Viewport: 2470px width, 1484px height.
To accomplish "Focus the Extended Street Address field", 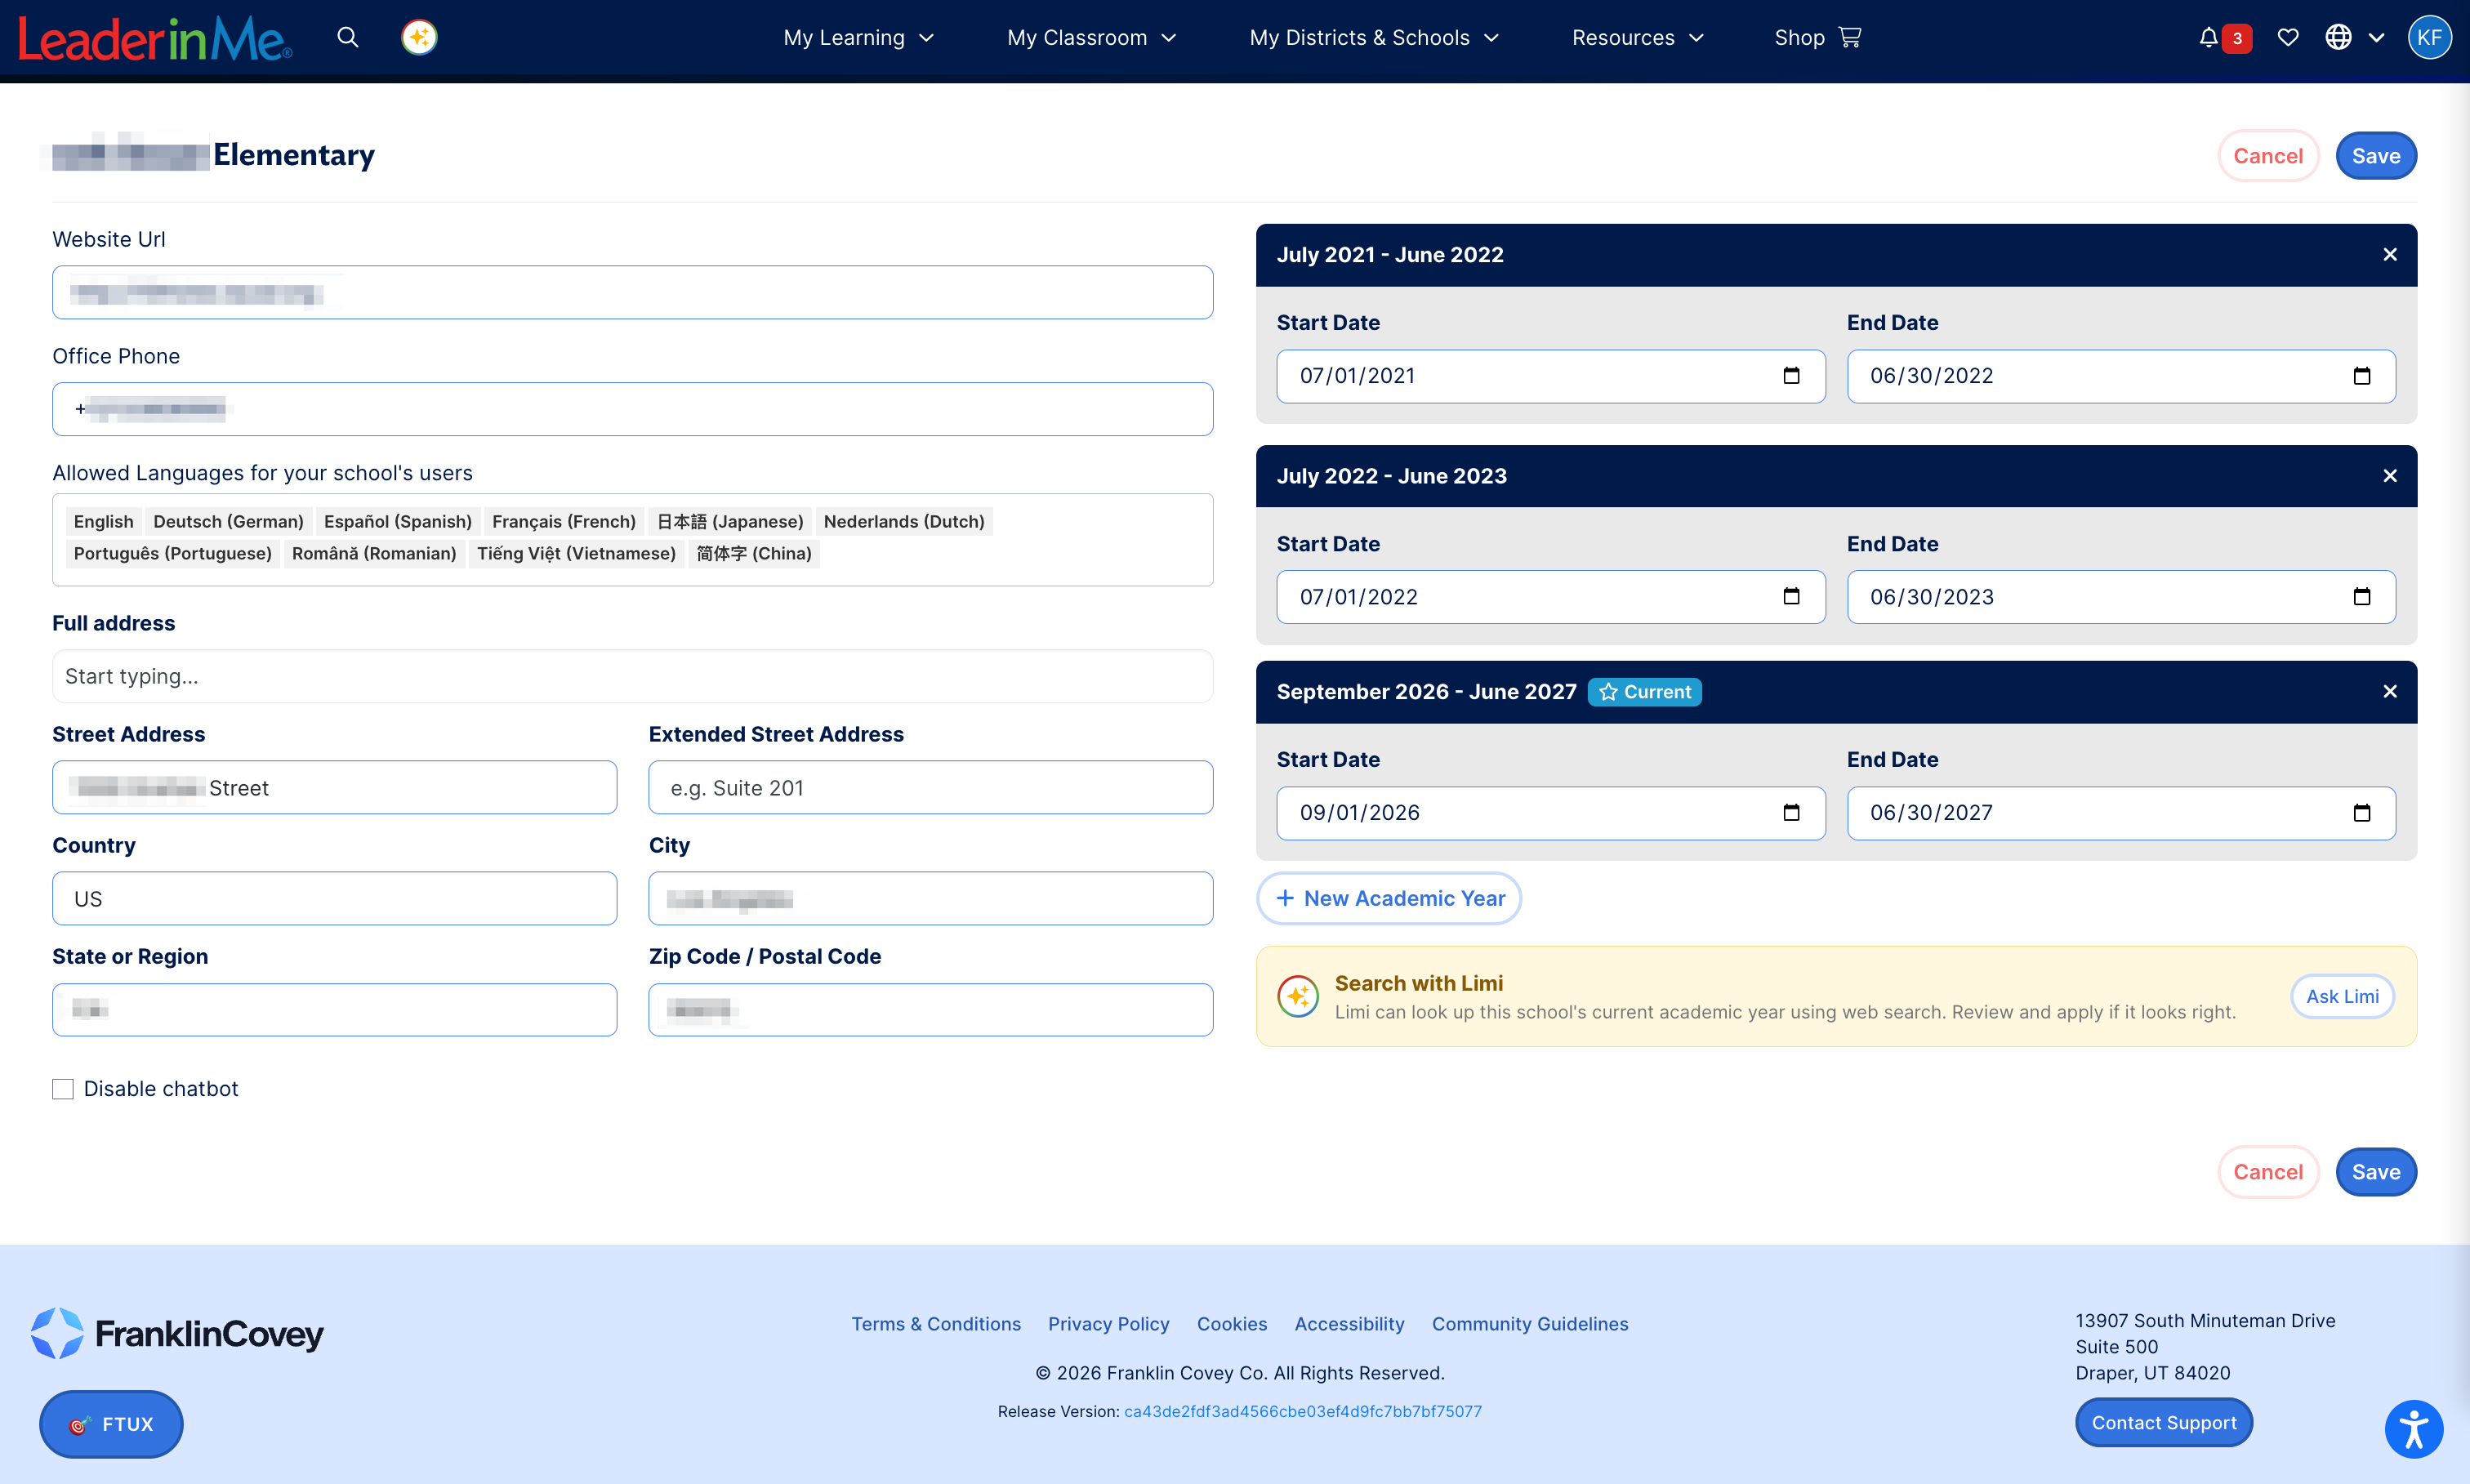I will pos(931,788).
